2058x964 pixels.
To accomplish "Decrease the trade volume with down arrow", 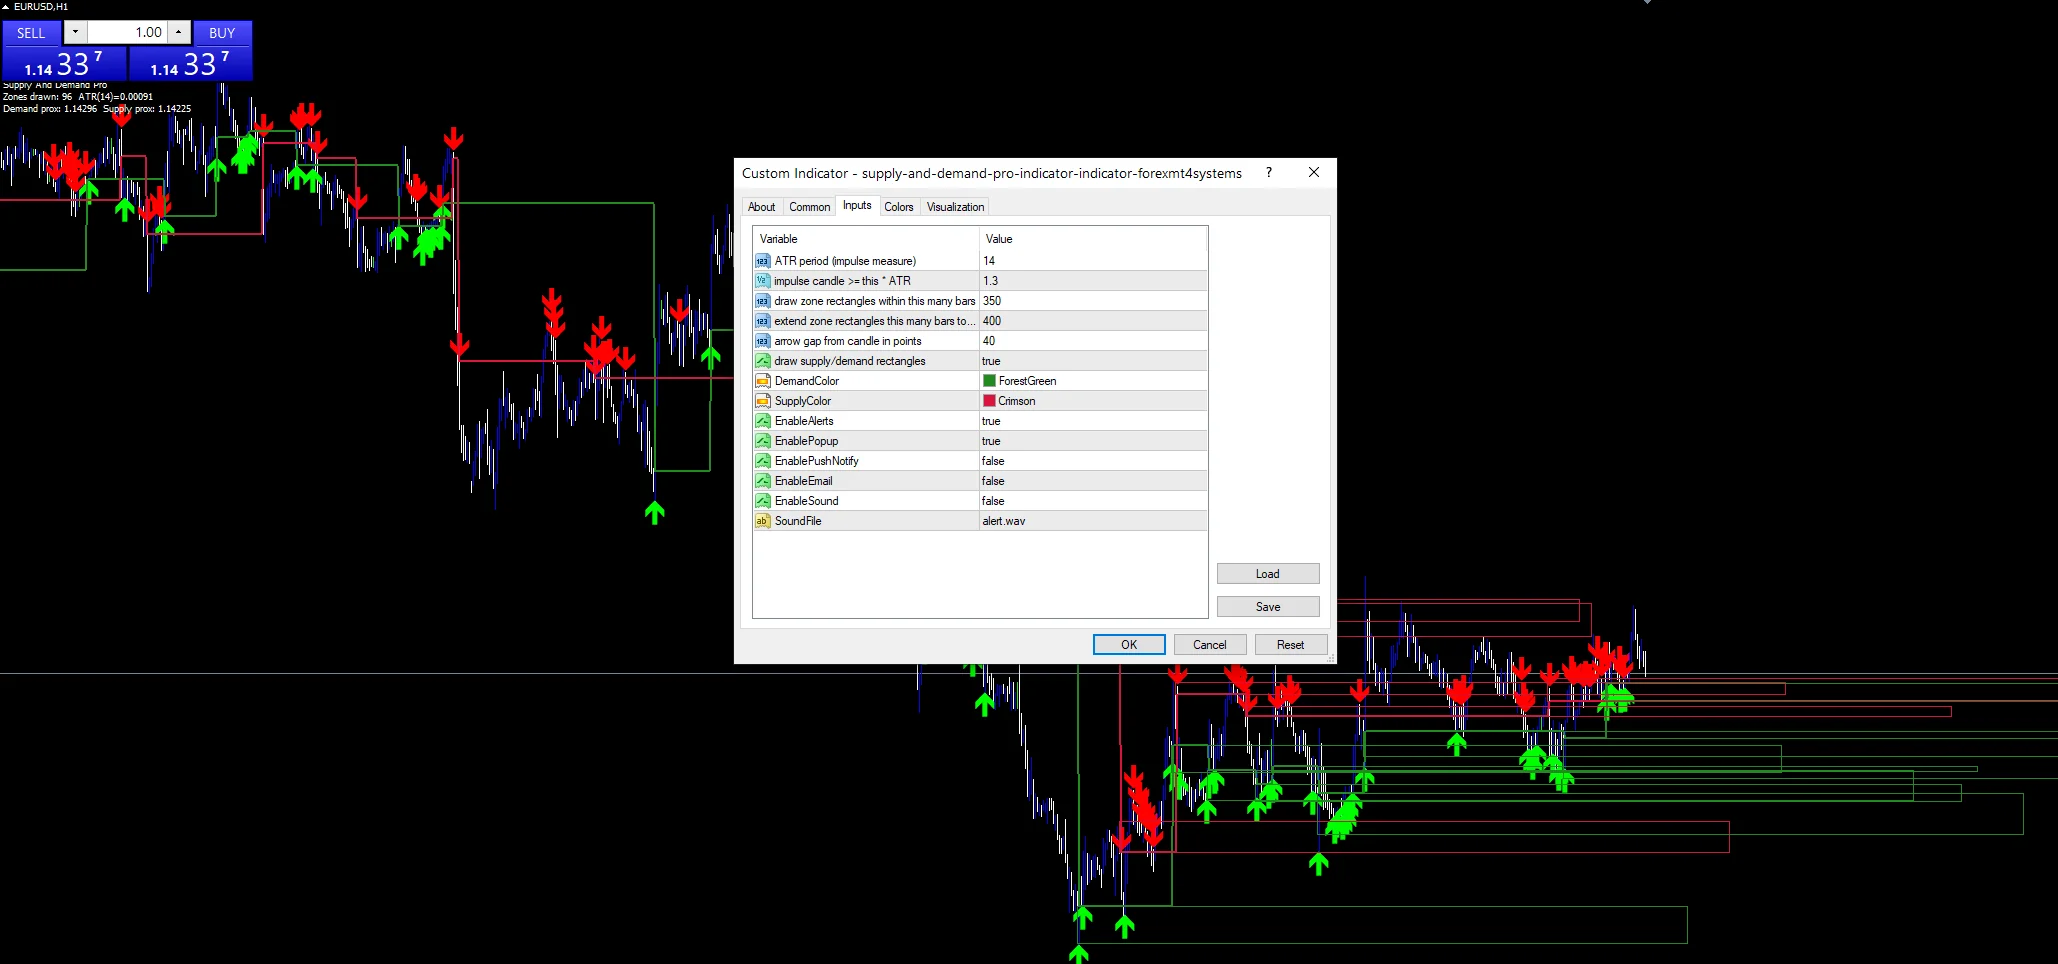I will coord(75,32).
